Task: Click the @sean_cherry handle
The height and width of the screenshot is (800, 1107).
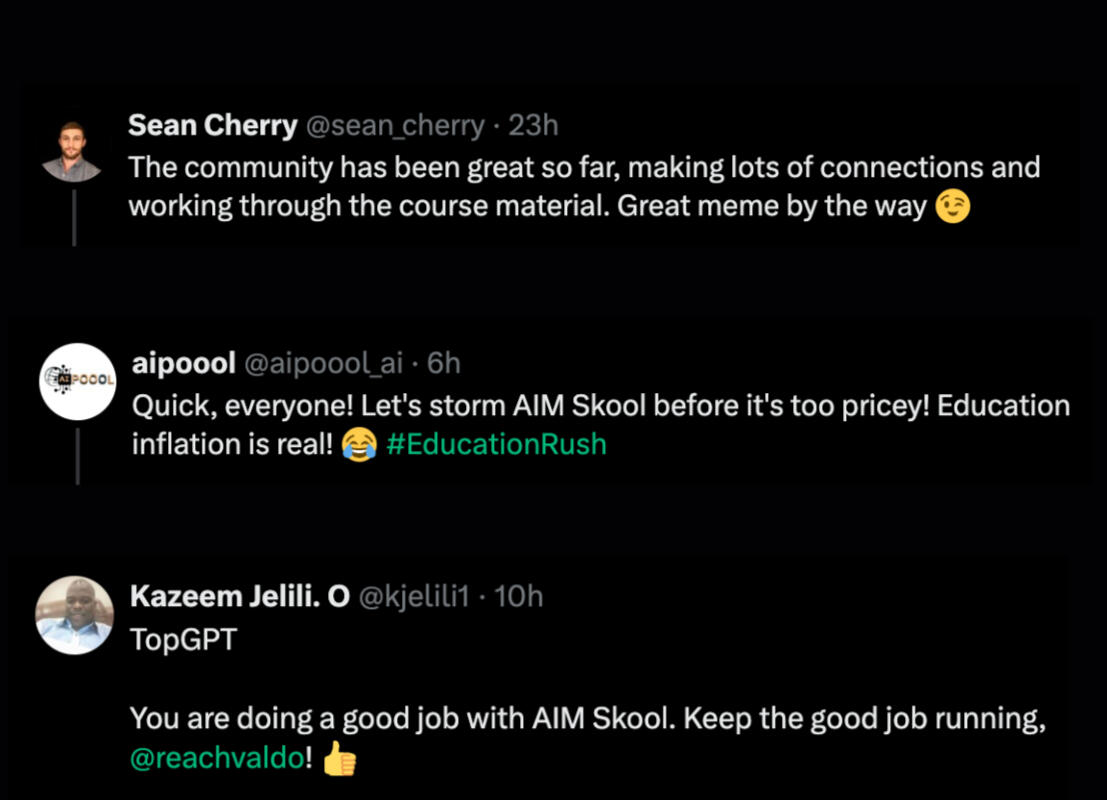Action: [x=394, y=126]
